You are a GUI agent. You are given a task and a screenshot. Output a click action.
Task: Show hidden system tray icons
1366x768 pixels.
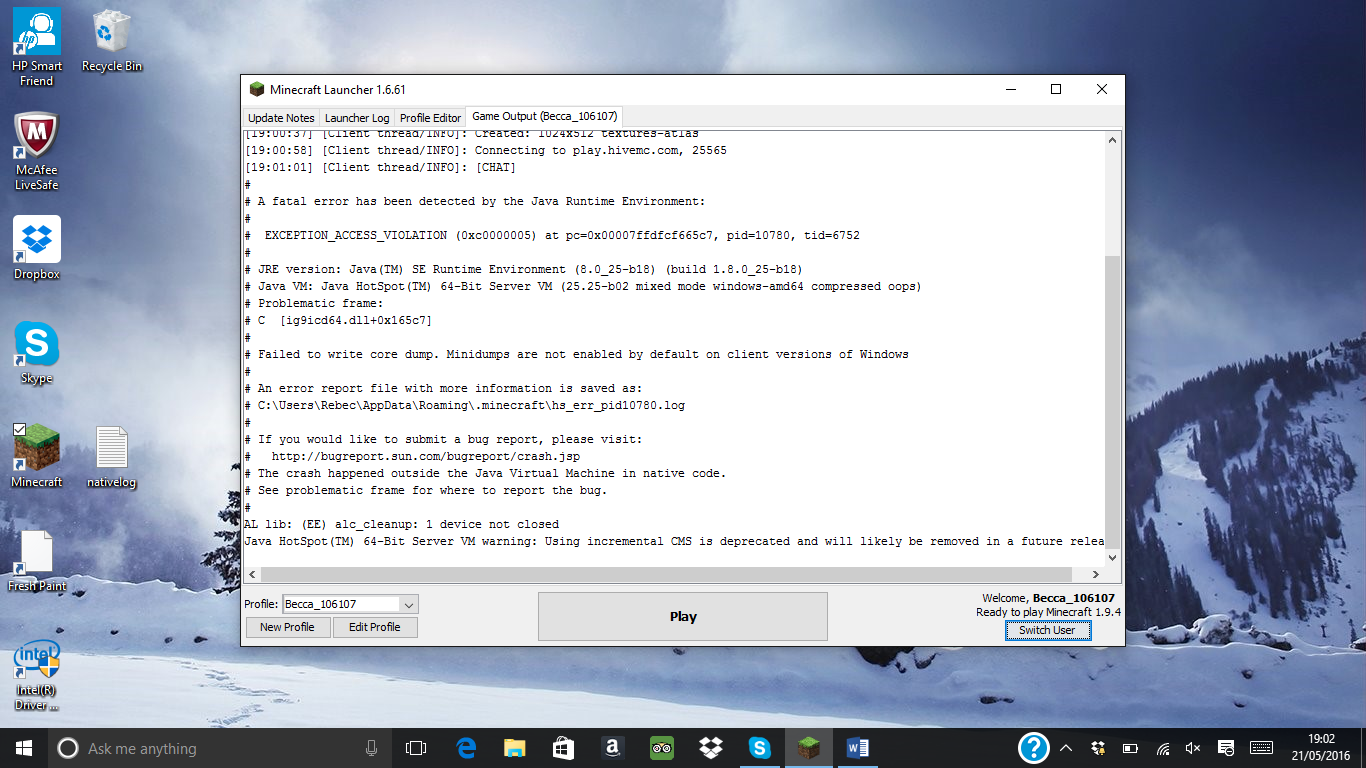click(1066, 748)
